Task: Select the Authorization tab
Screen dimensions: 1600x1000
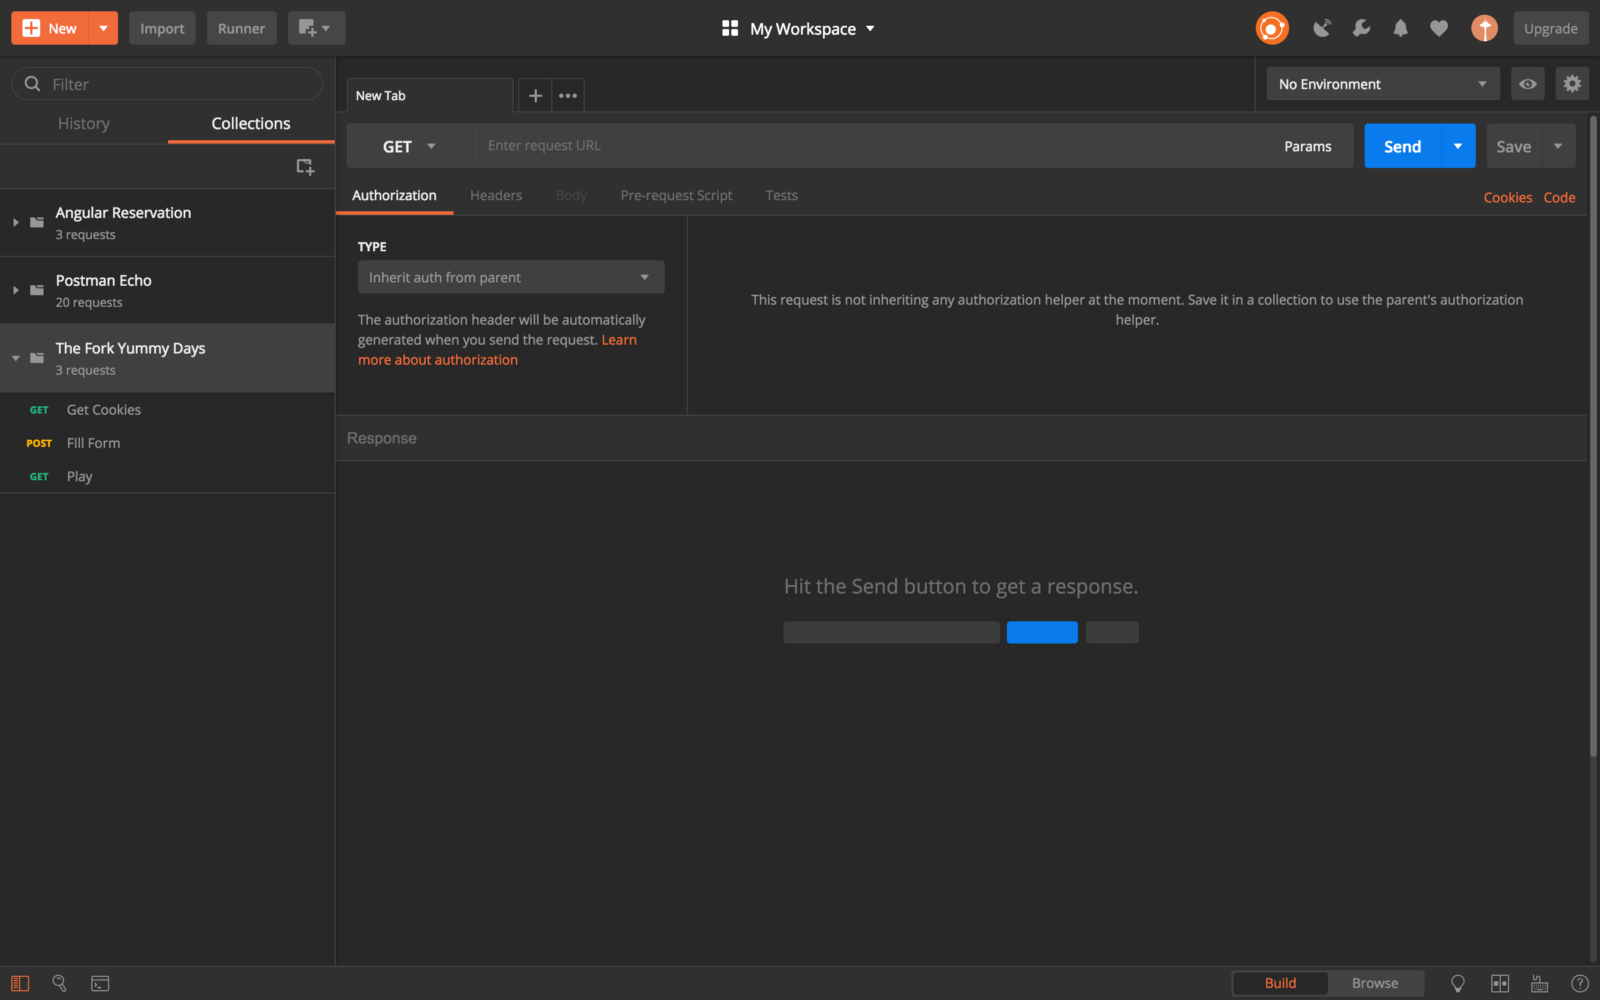Action: 394,195
